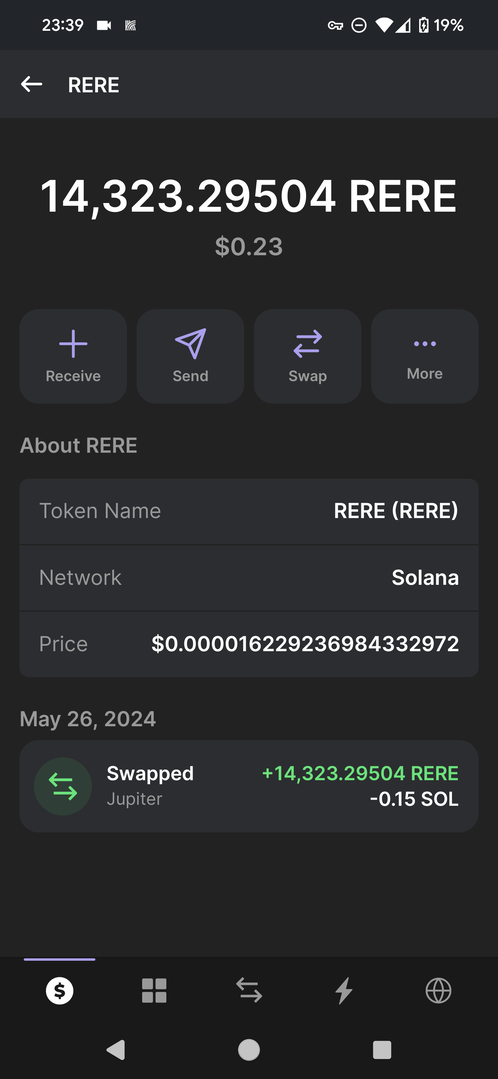
Task: Select the Network Solana row
Action: (x=249, y=577)
